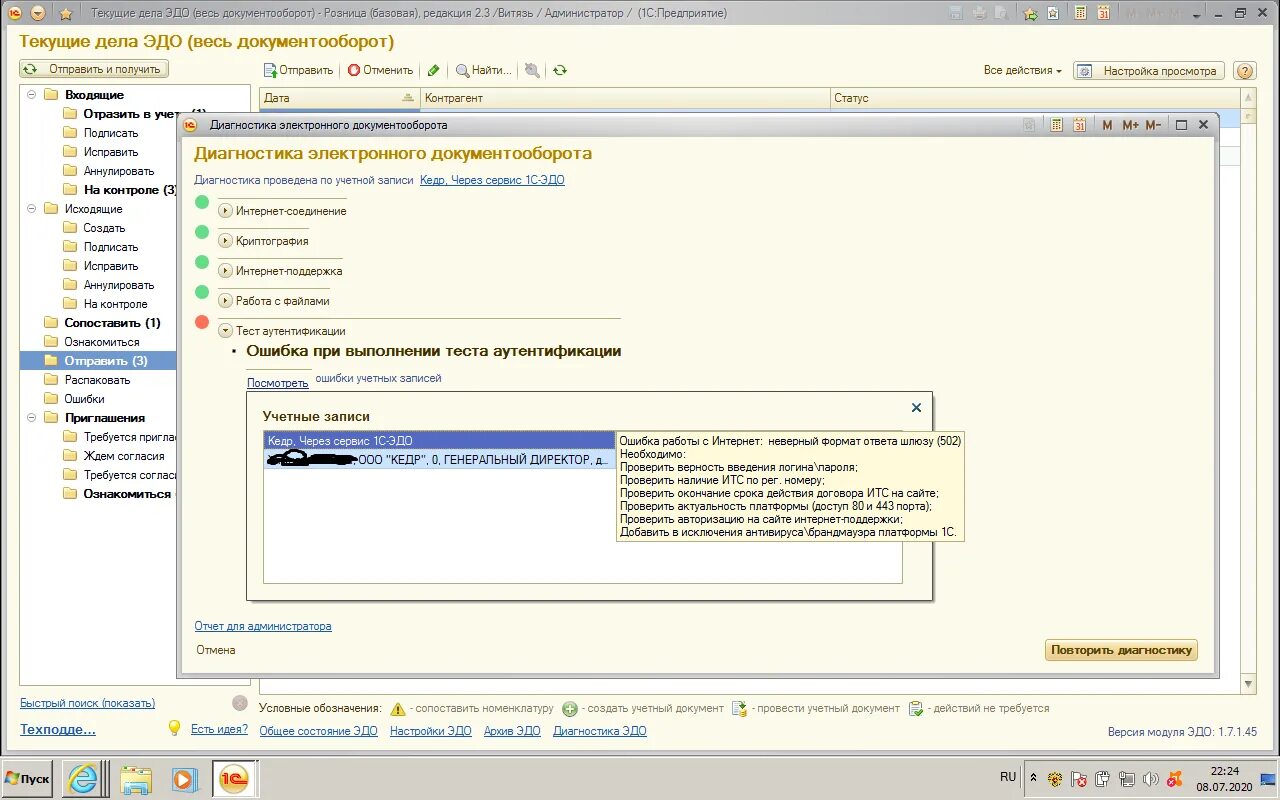Close the 'Учетные записи' popup
Screen dimensions: 1280x800
point(916,408)
